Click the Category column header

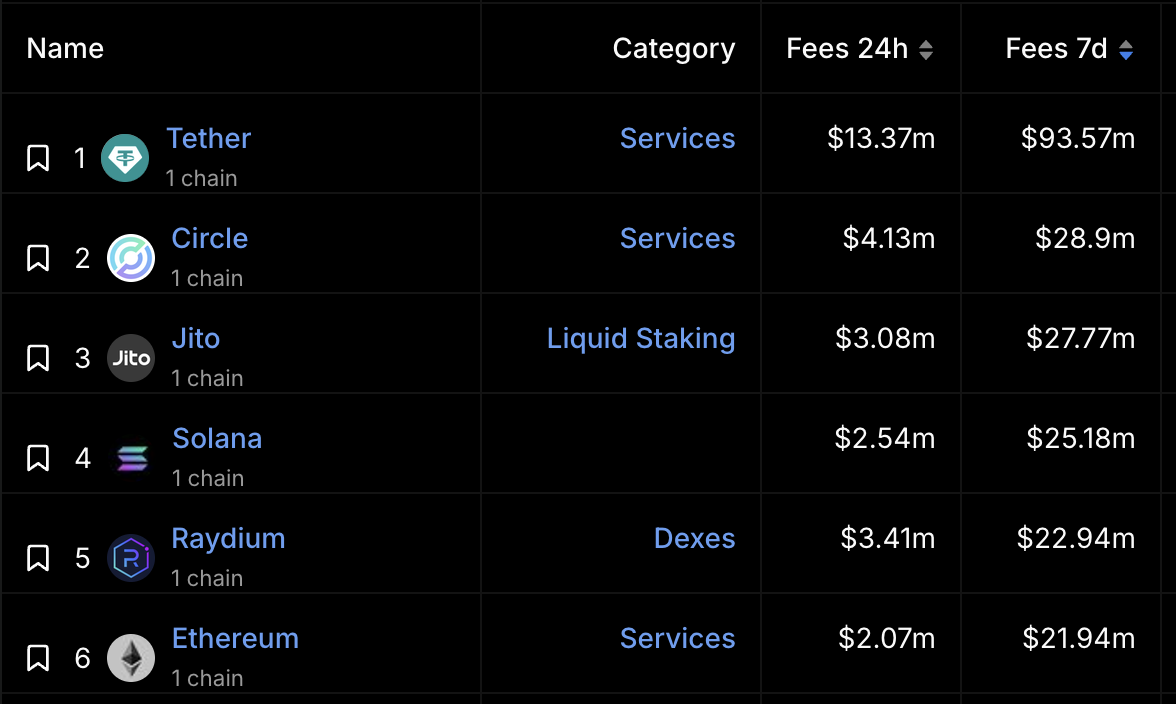point(673,47)
